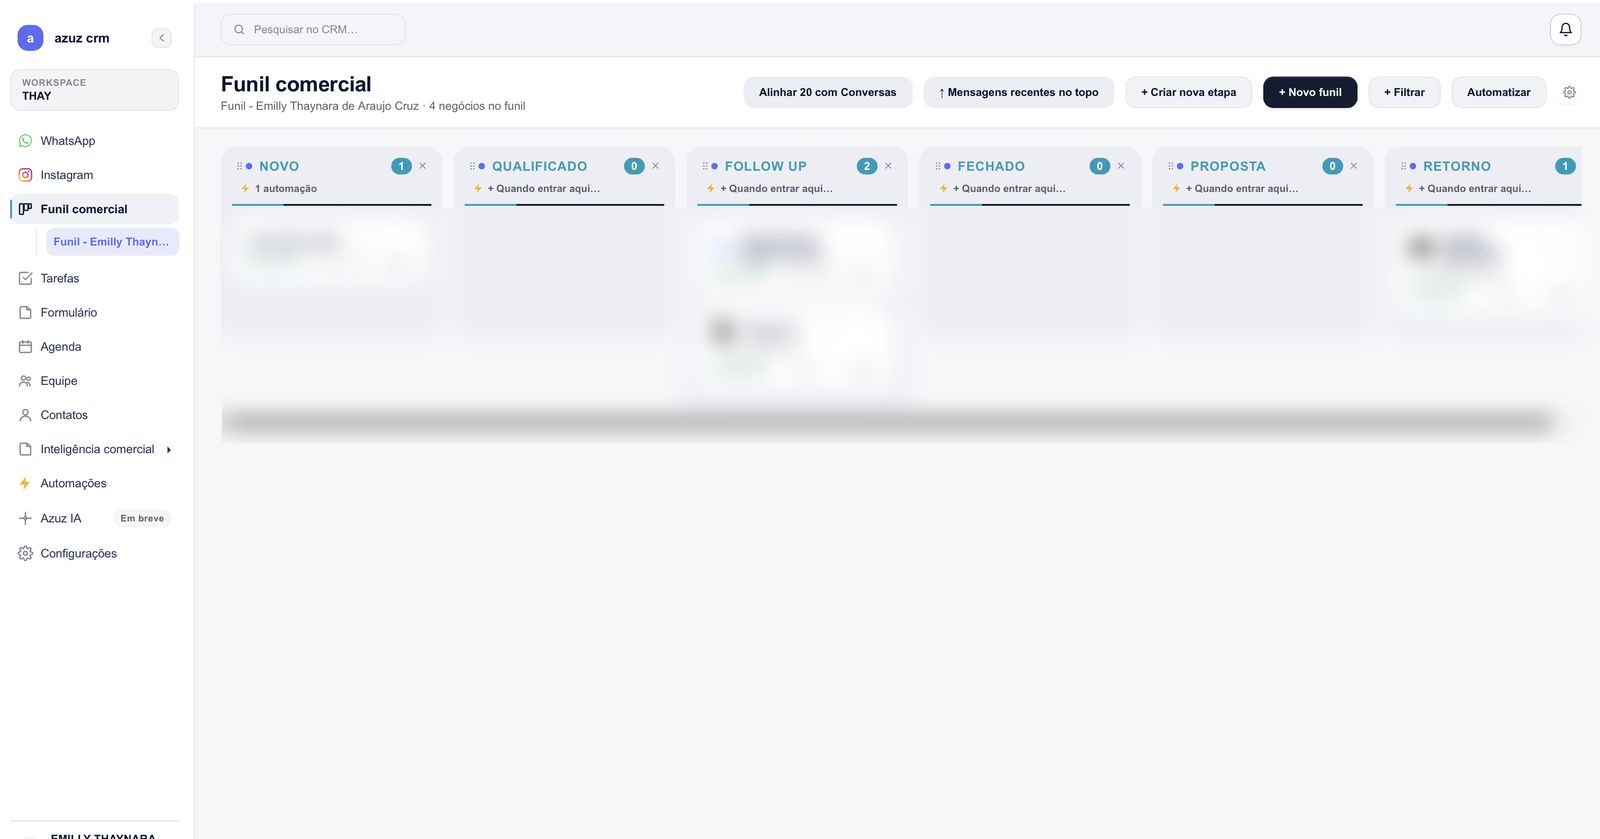The width and height of the screenshot is (1600, 839).
Task: Remove the PROPOSTA stage with its X
Action: 1354,166
